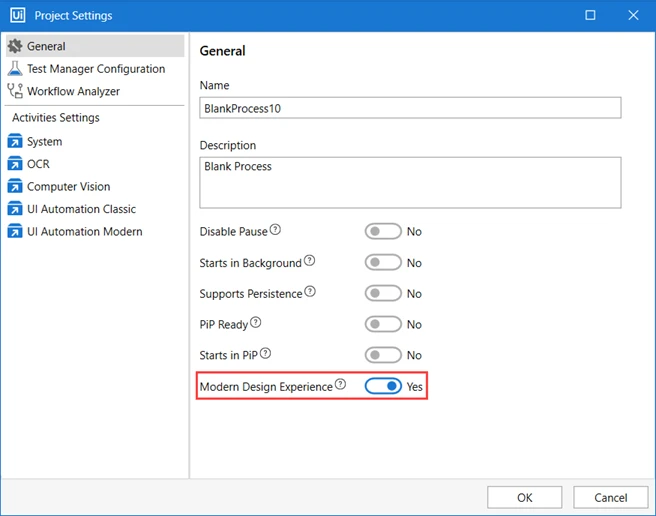Switch off Modern Design Experience toggle

[x=383, y=386]
